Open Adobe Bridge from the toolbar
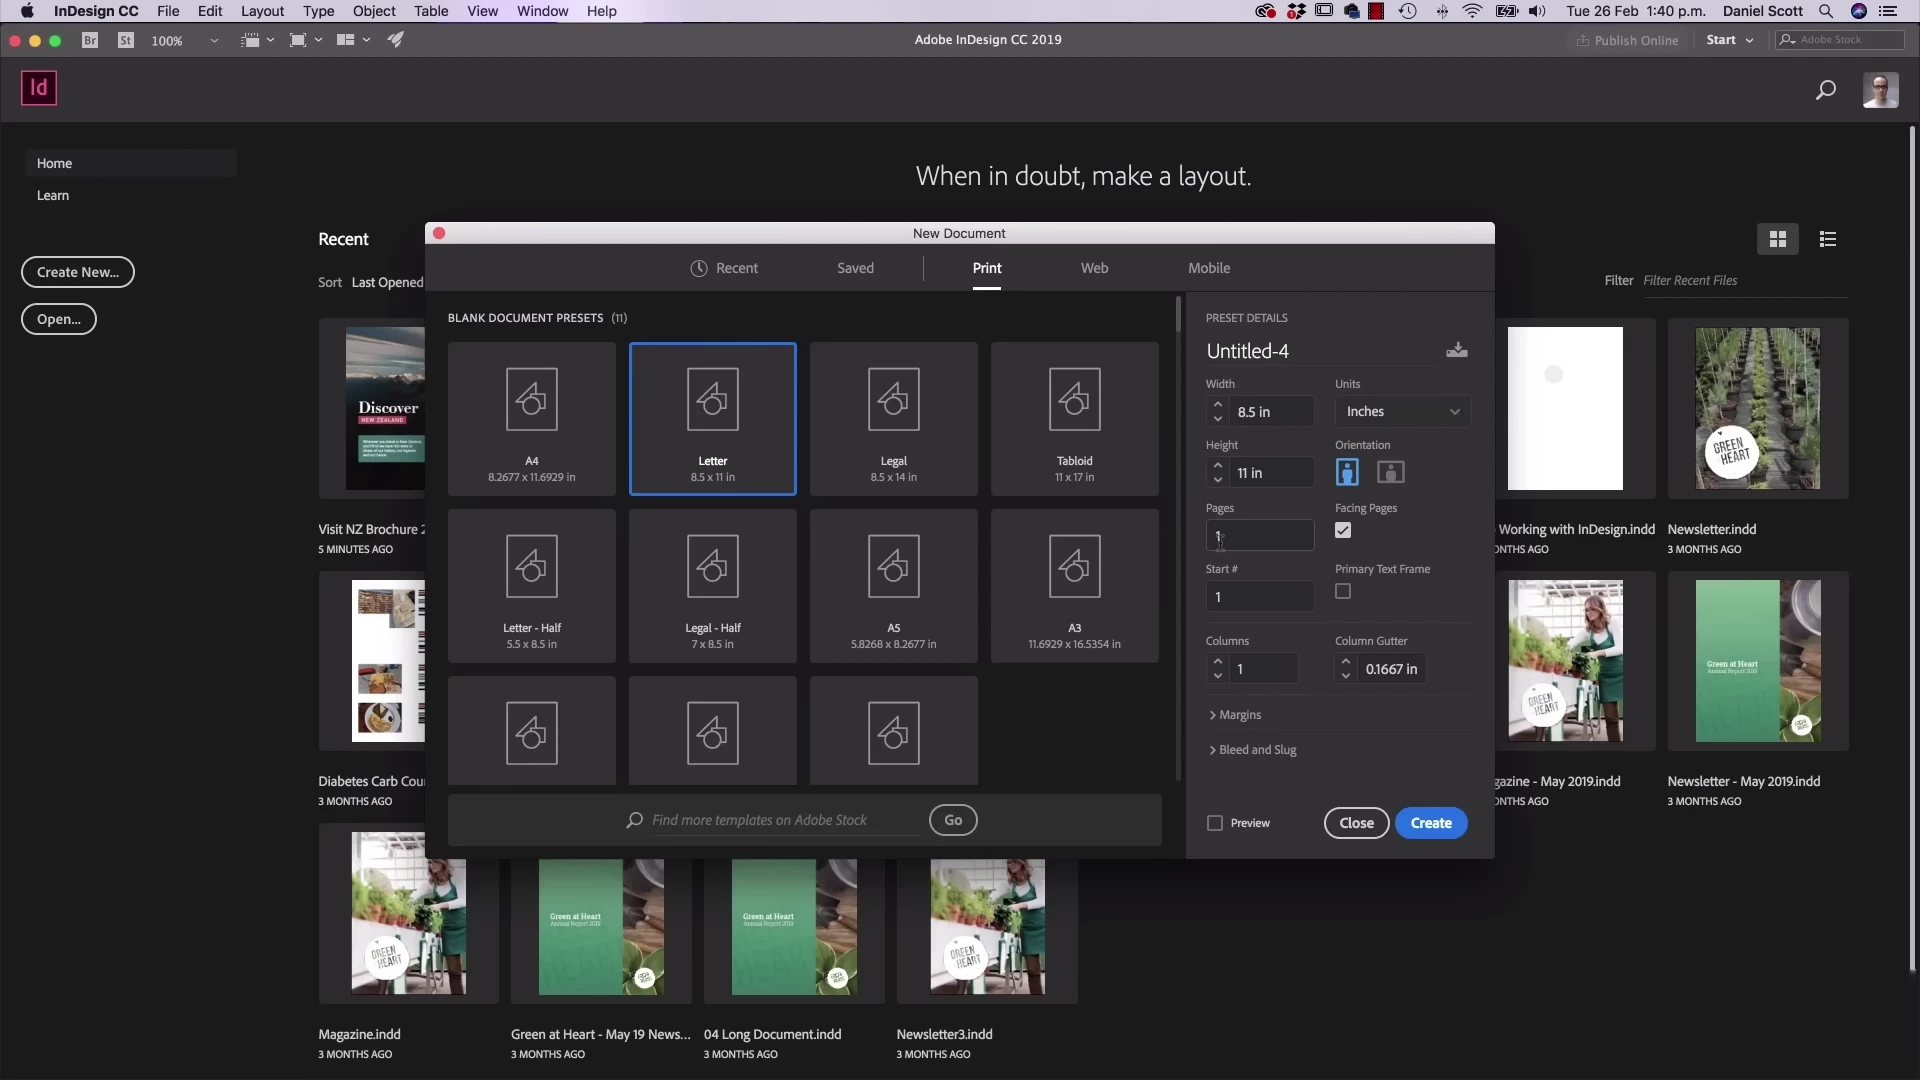This screenshot has height=1080, width=1920. tap(90, 40)
